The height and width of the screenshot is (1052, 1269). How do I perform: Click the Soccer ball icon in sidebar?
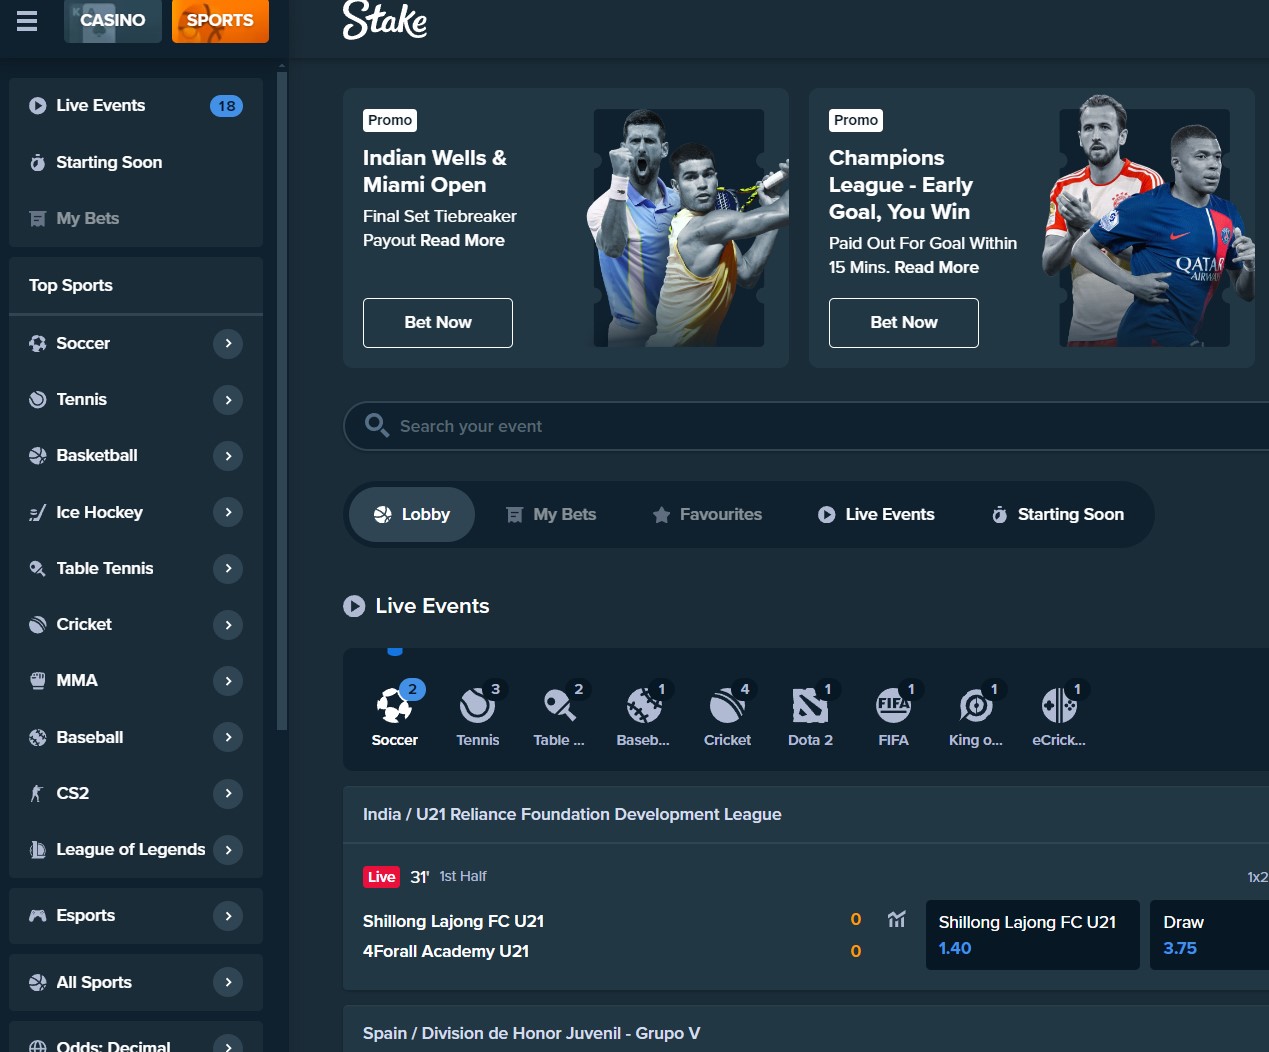coord(38,343)
